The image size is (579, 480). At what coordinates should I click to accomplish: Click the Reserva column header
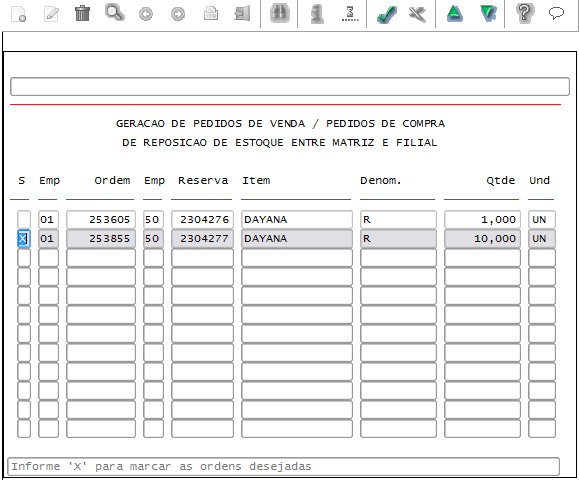point(203,181)
